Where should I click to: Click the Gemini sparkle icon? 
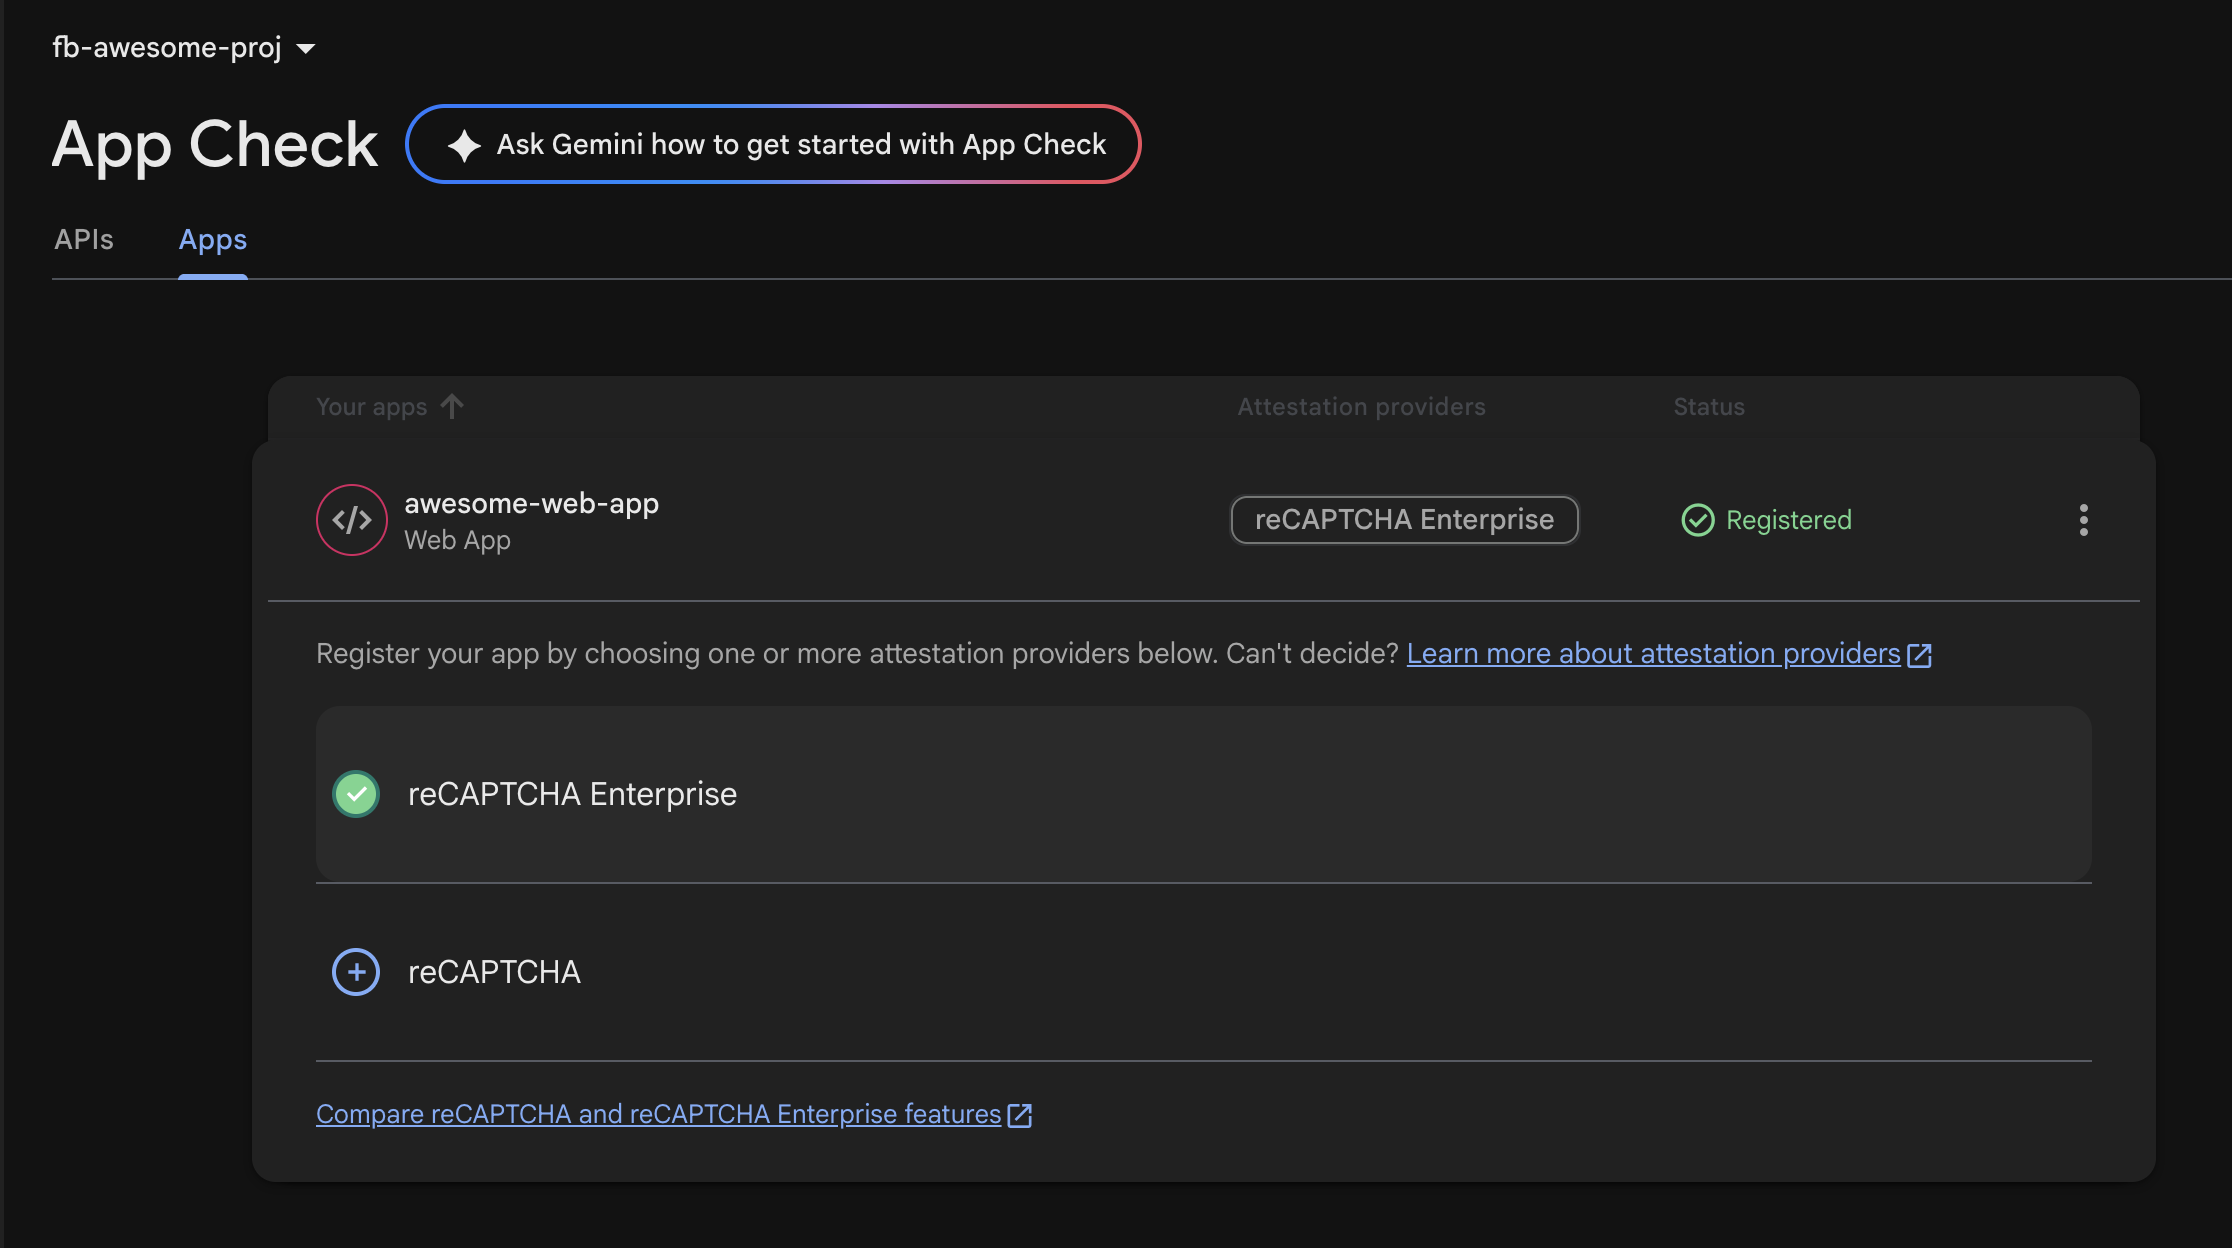coord(464,145)
